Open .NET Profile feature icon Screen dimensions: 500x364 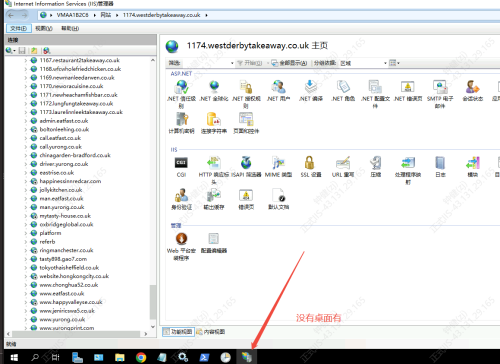(x=375, y=87)
